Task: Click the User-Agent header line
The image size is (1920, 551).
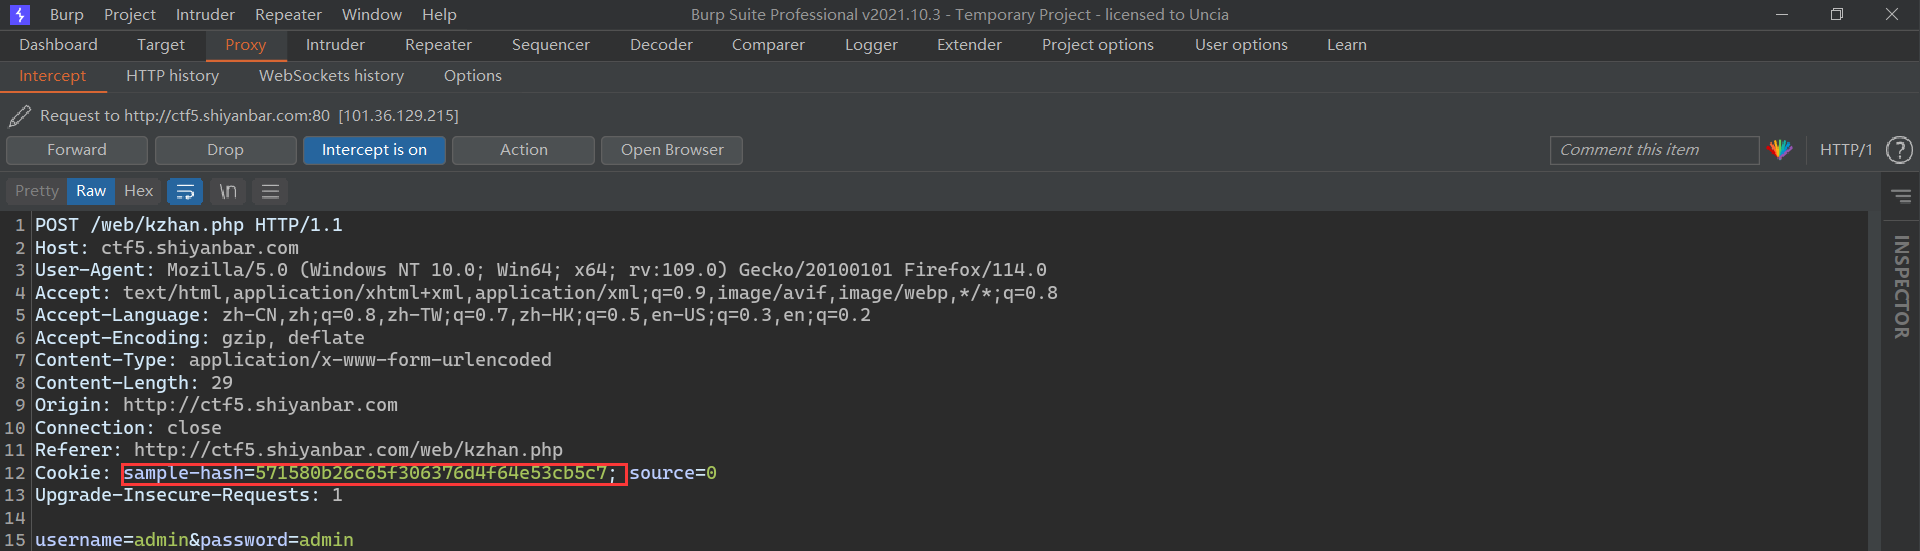Action: tap(541, 270)
